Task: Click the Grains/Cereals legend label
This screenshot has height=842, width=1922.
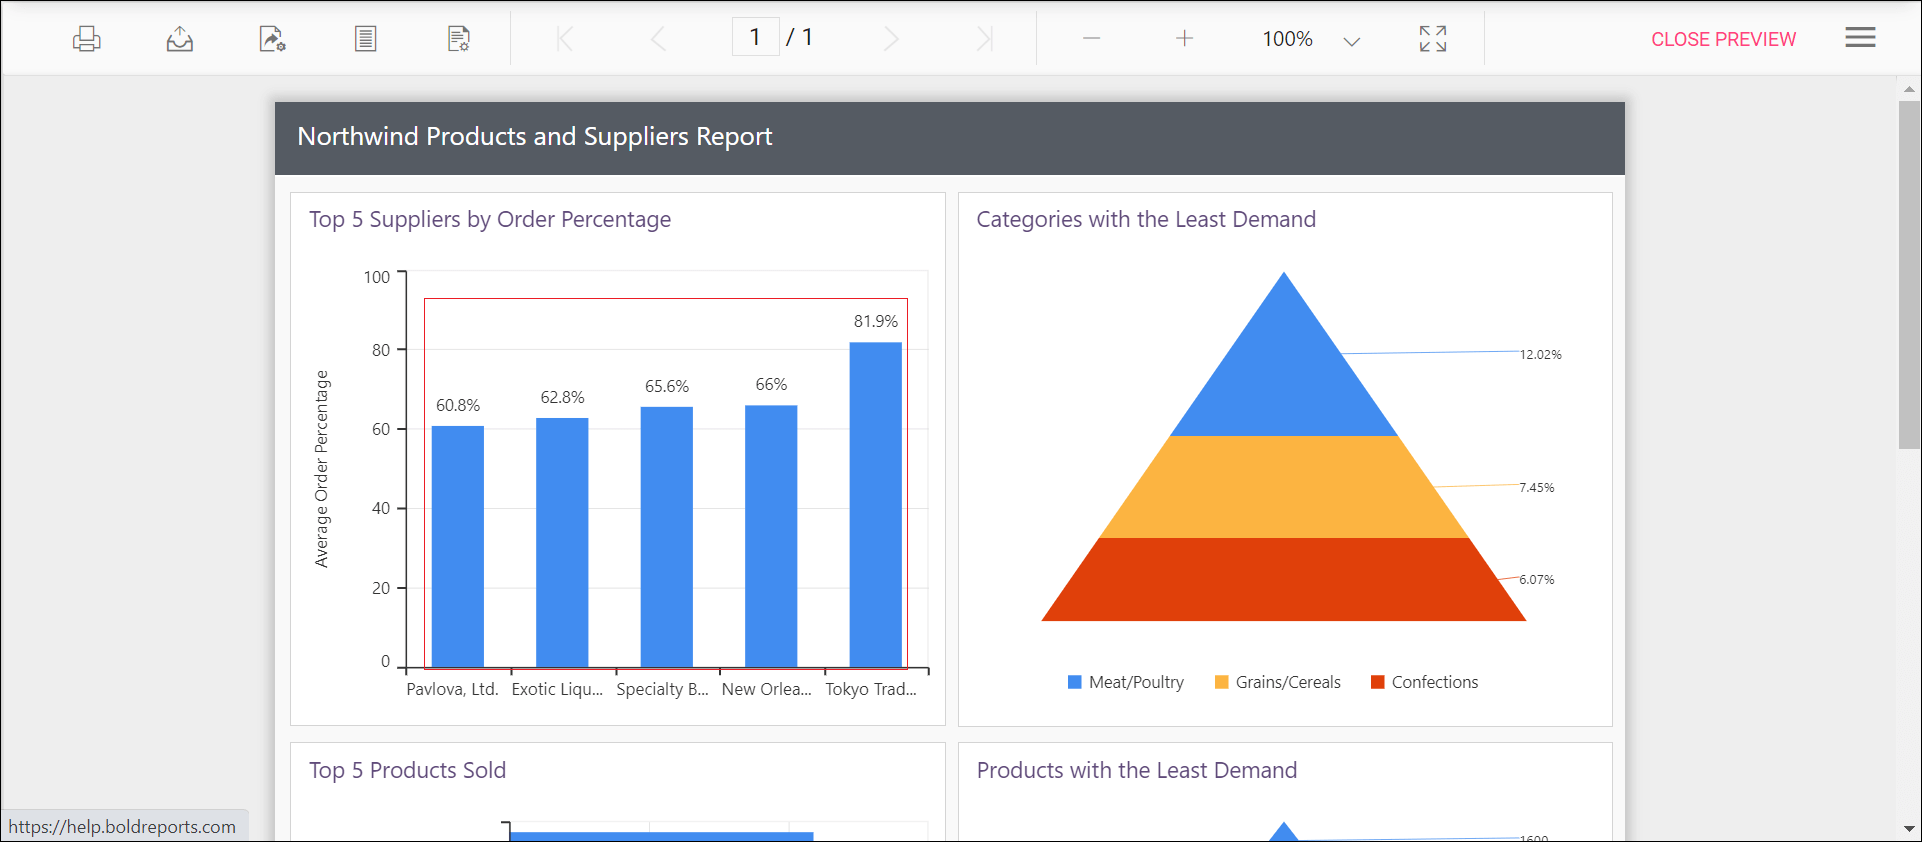Action: pyautogui.click(x=1288, y=682)
